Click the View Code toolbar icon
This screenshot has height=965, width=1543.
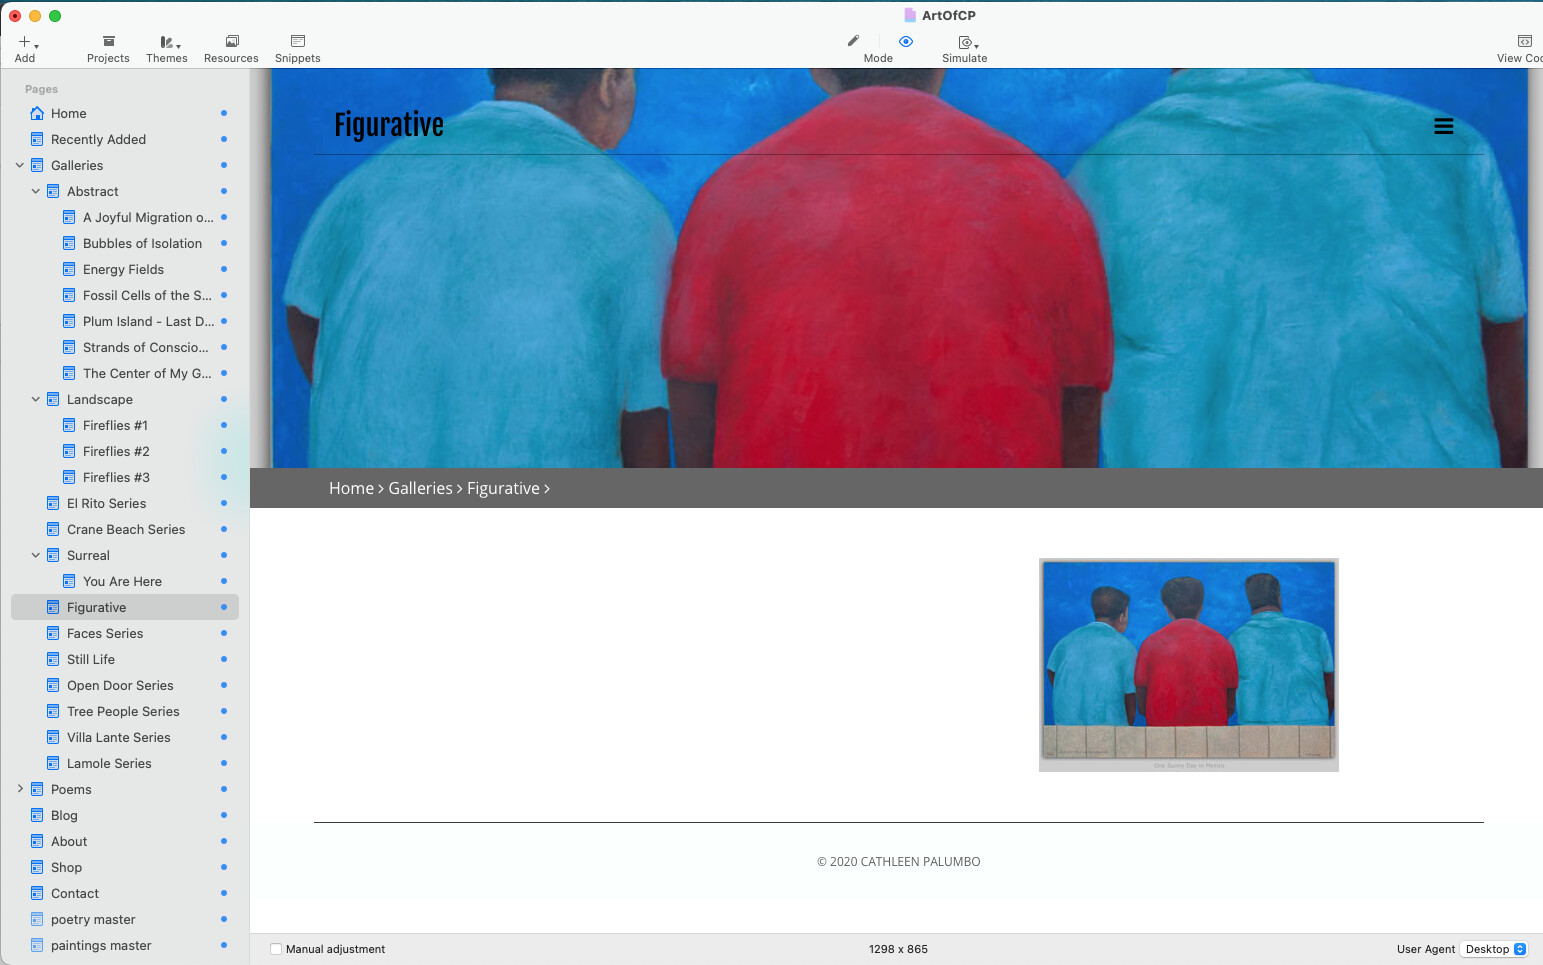1525,42
